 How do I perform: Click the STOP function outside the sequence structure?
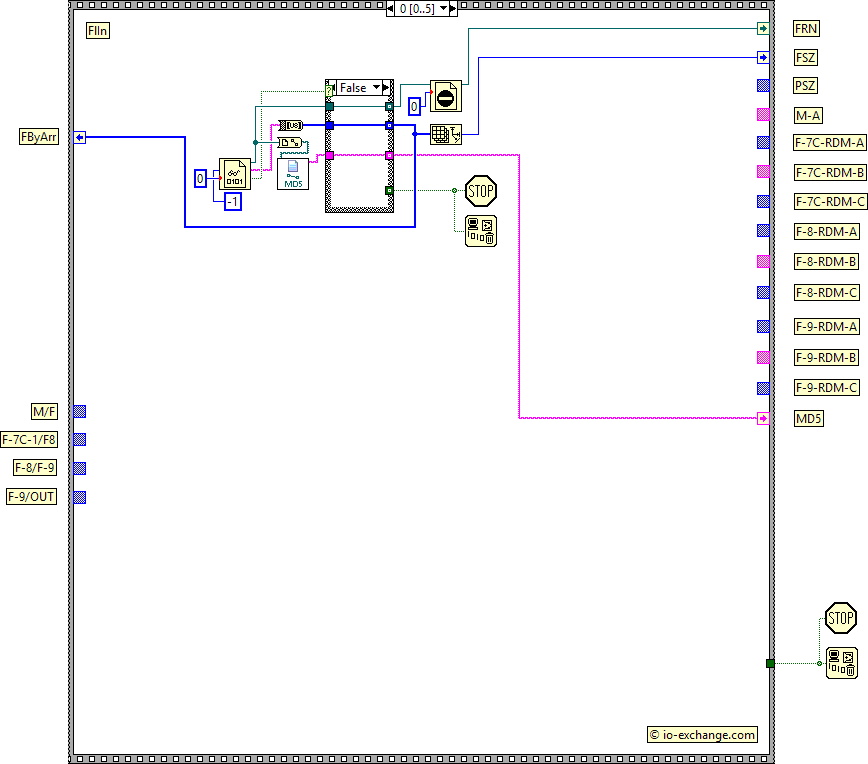pos(841,618)
